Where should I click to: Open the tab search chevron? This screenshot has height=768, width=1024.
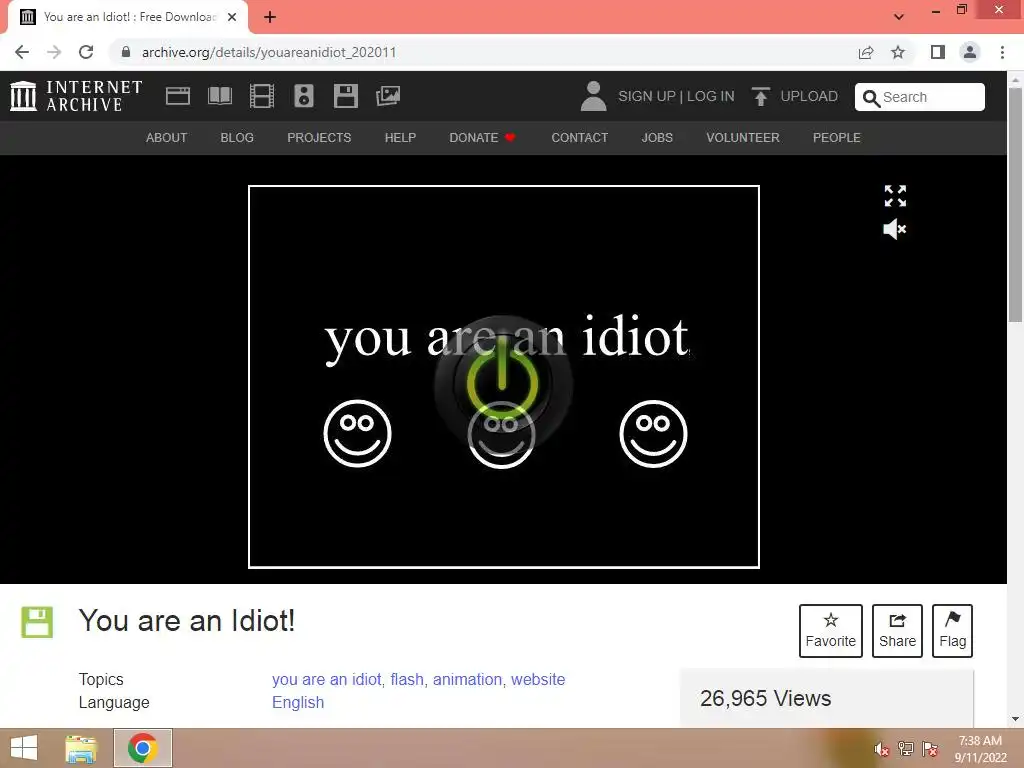(899, 17)
